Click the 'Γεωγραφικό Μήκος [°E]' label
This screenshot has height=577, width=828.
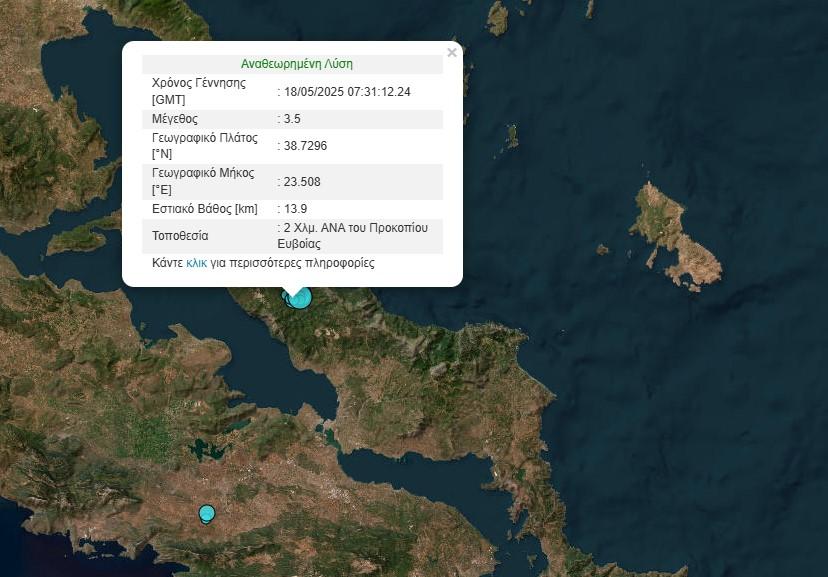point(203,181)
